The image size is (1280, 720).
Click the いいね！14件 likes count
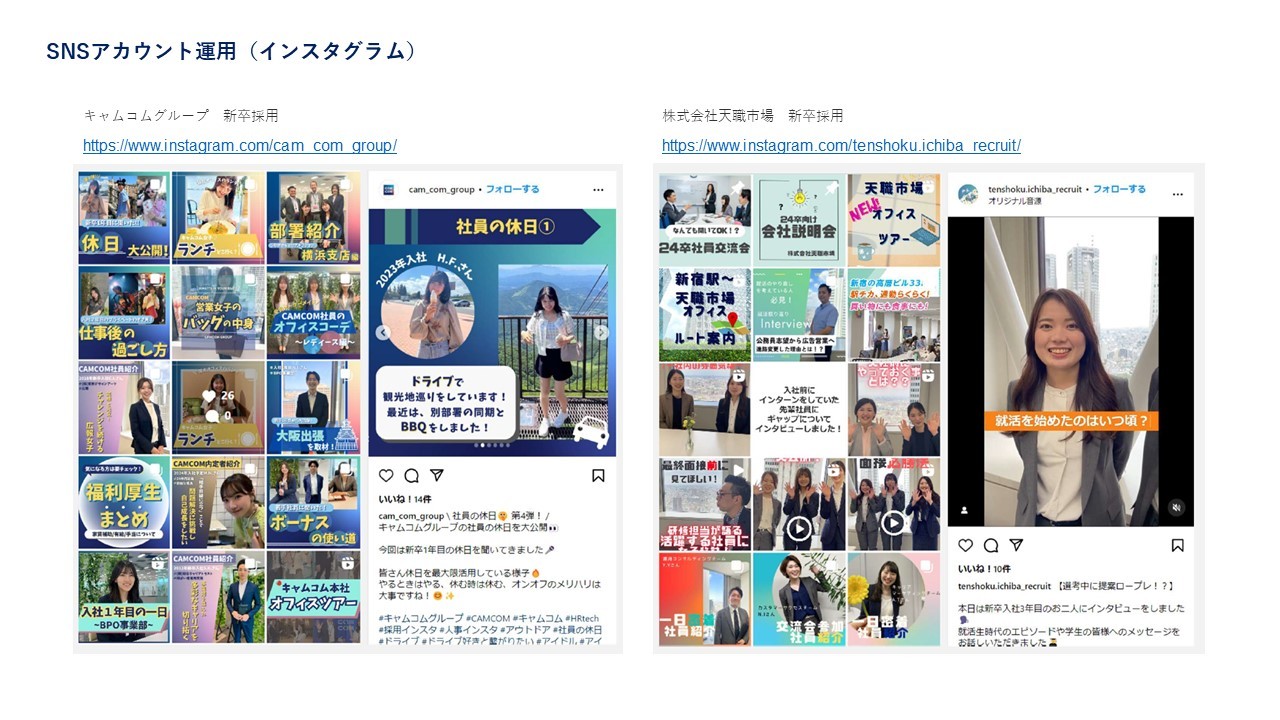point(404,498)
